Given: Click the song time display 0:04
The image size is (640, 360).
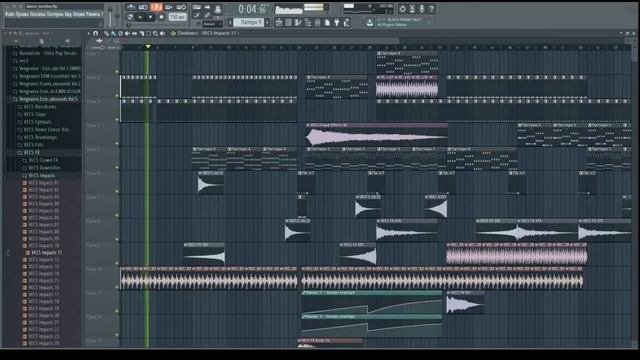Looking at the screenshot, I should point(252,9).
